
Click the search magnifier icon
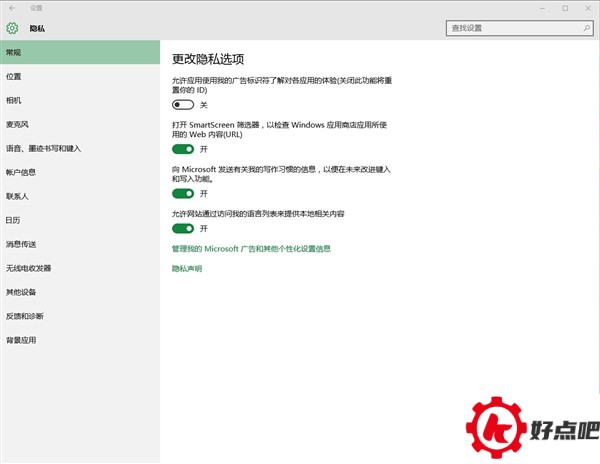[x=587, y=28]
